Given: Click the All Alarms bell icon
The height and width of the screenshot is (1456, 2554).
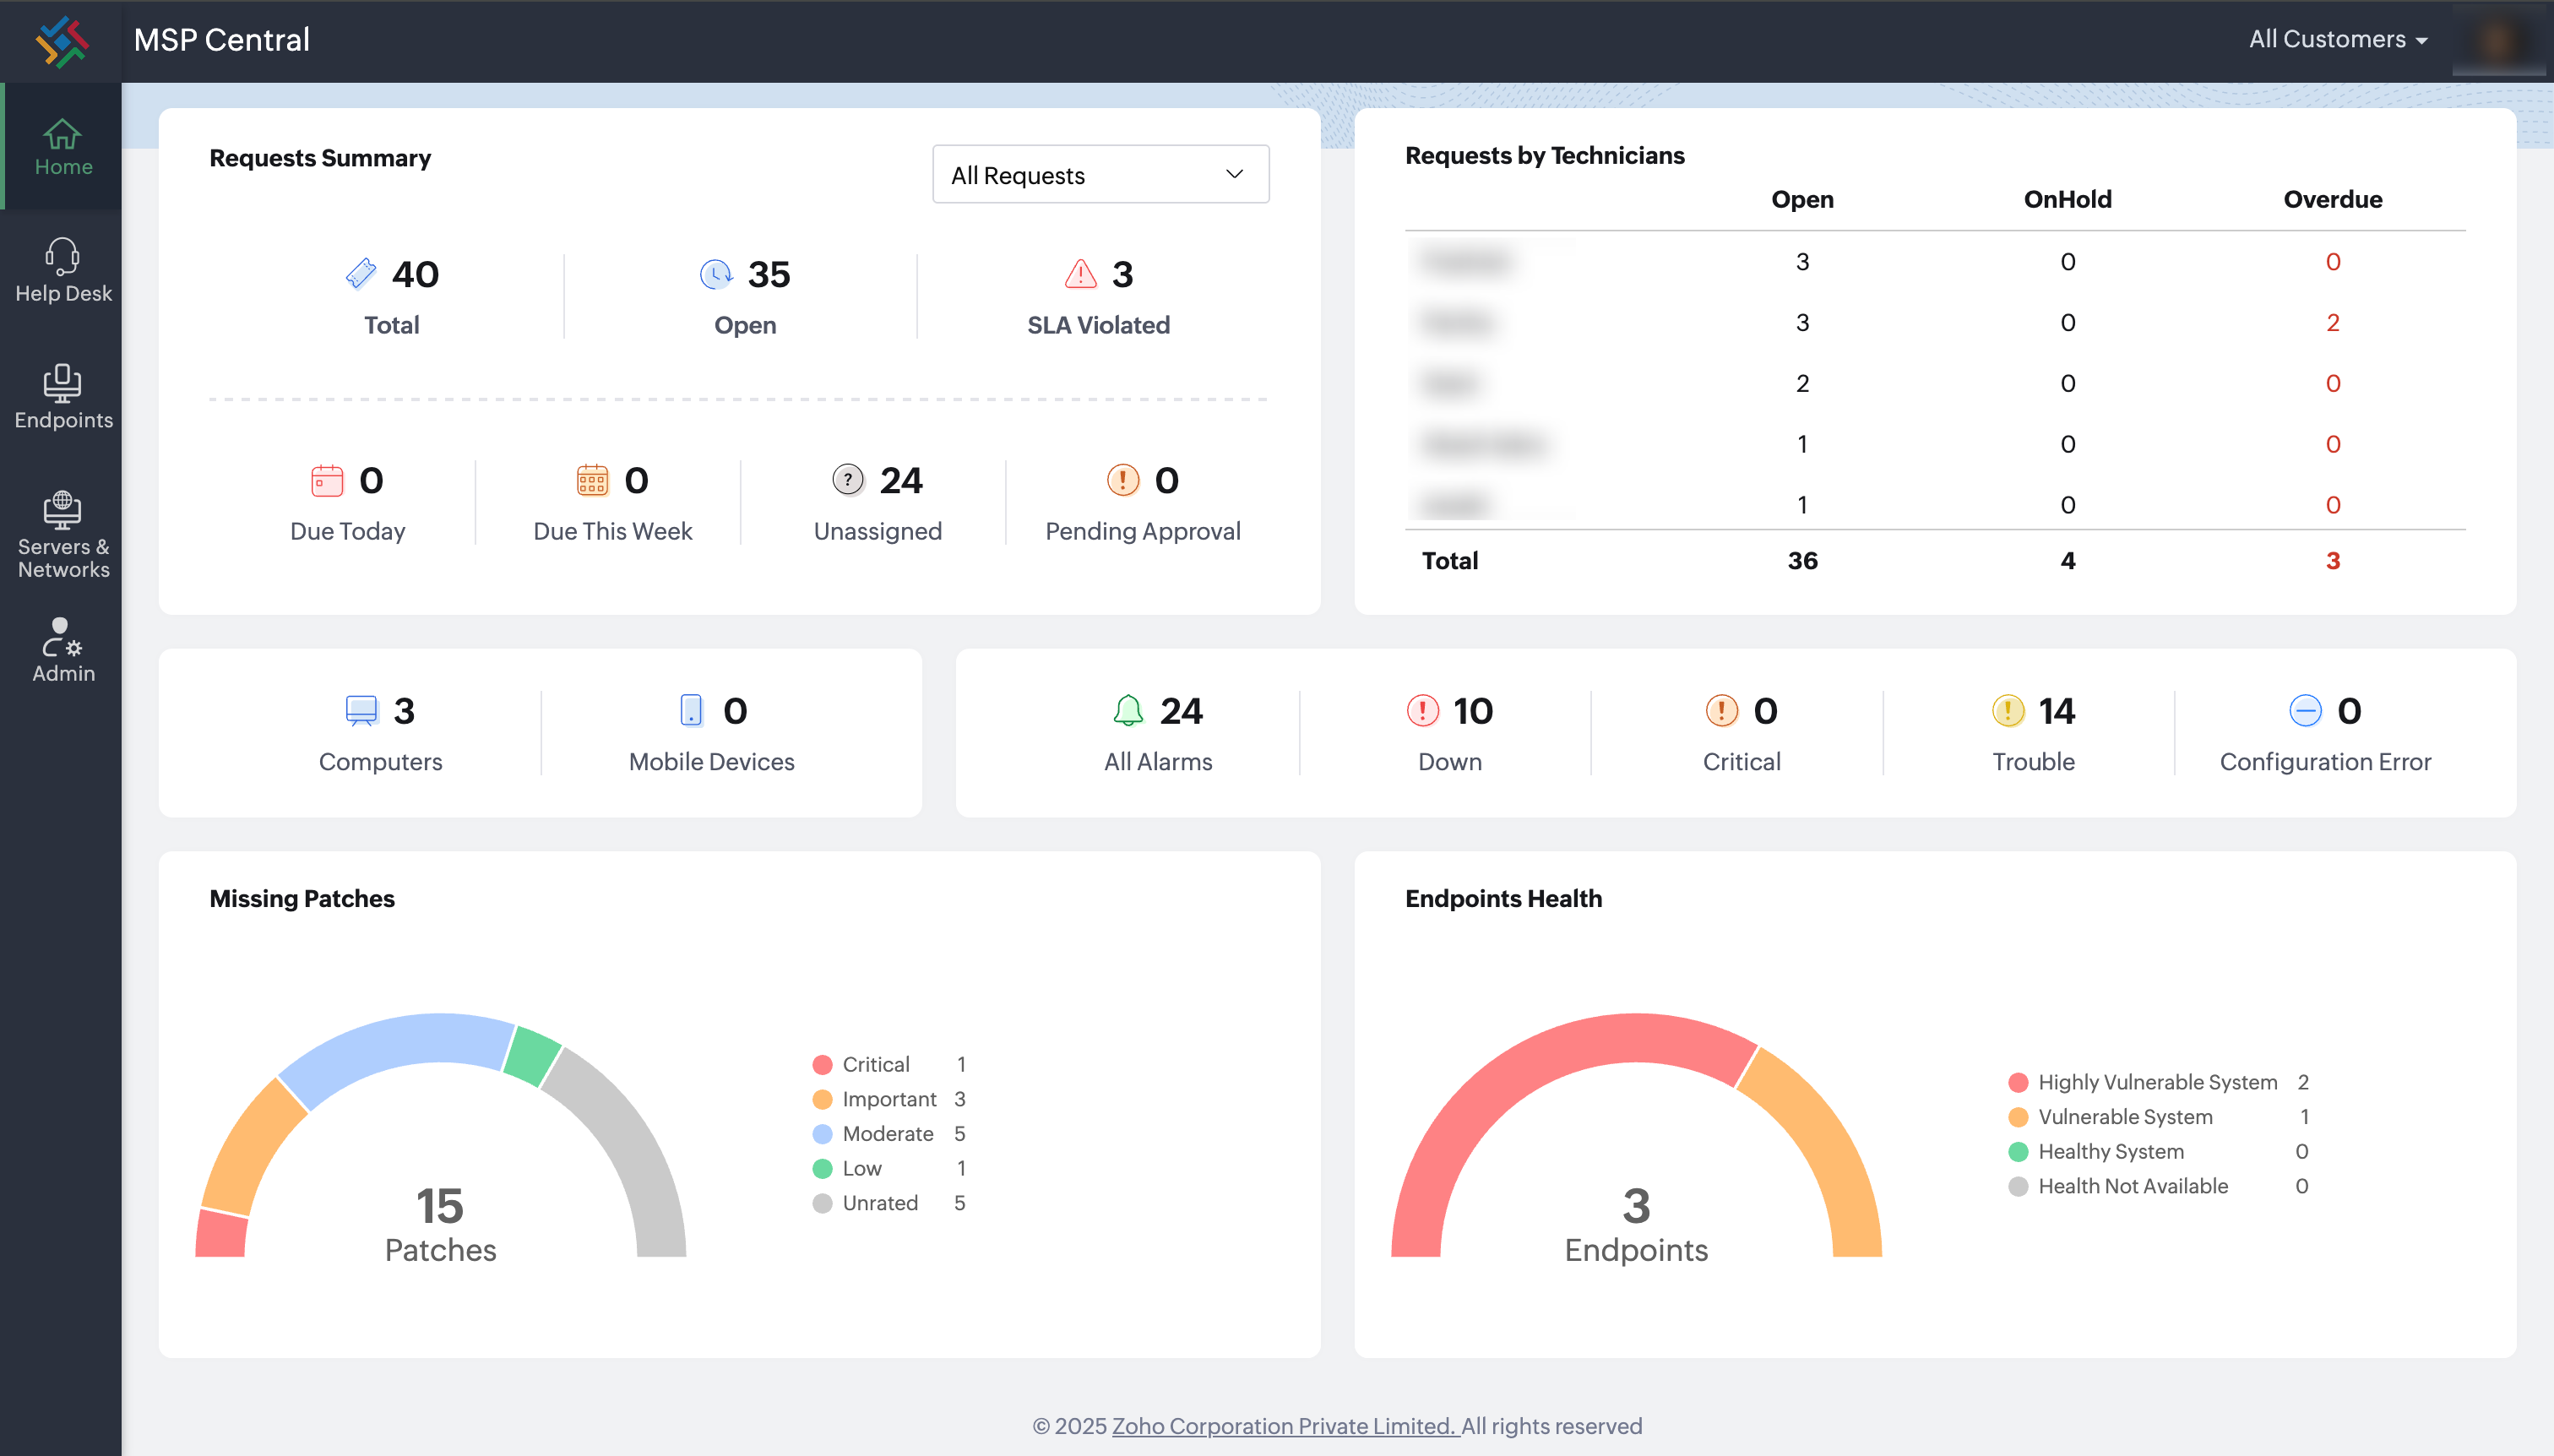Looking at the screenshot, I should click(x=1129, y=710).
